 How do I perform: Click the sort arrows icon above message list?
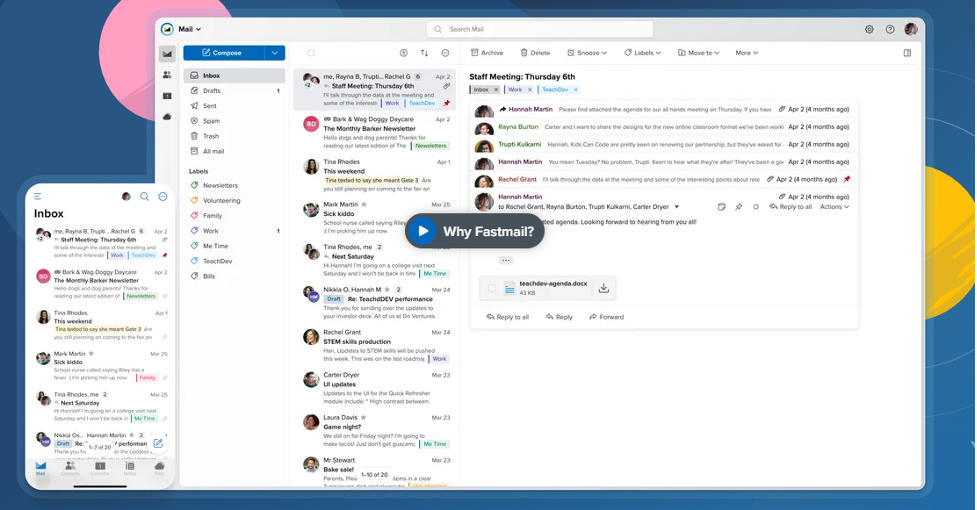[424, 53]
